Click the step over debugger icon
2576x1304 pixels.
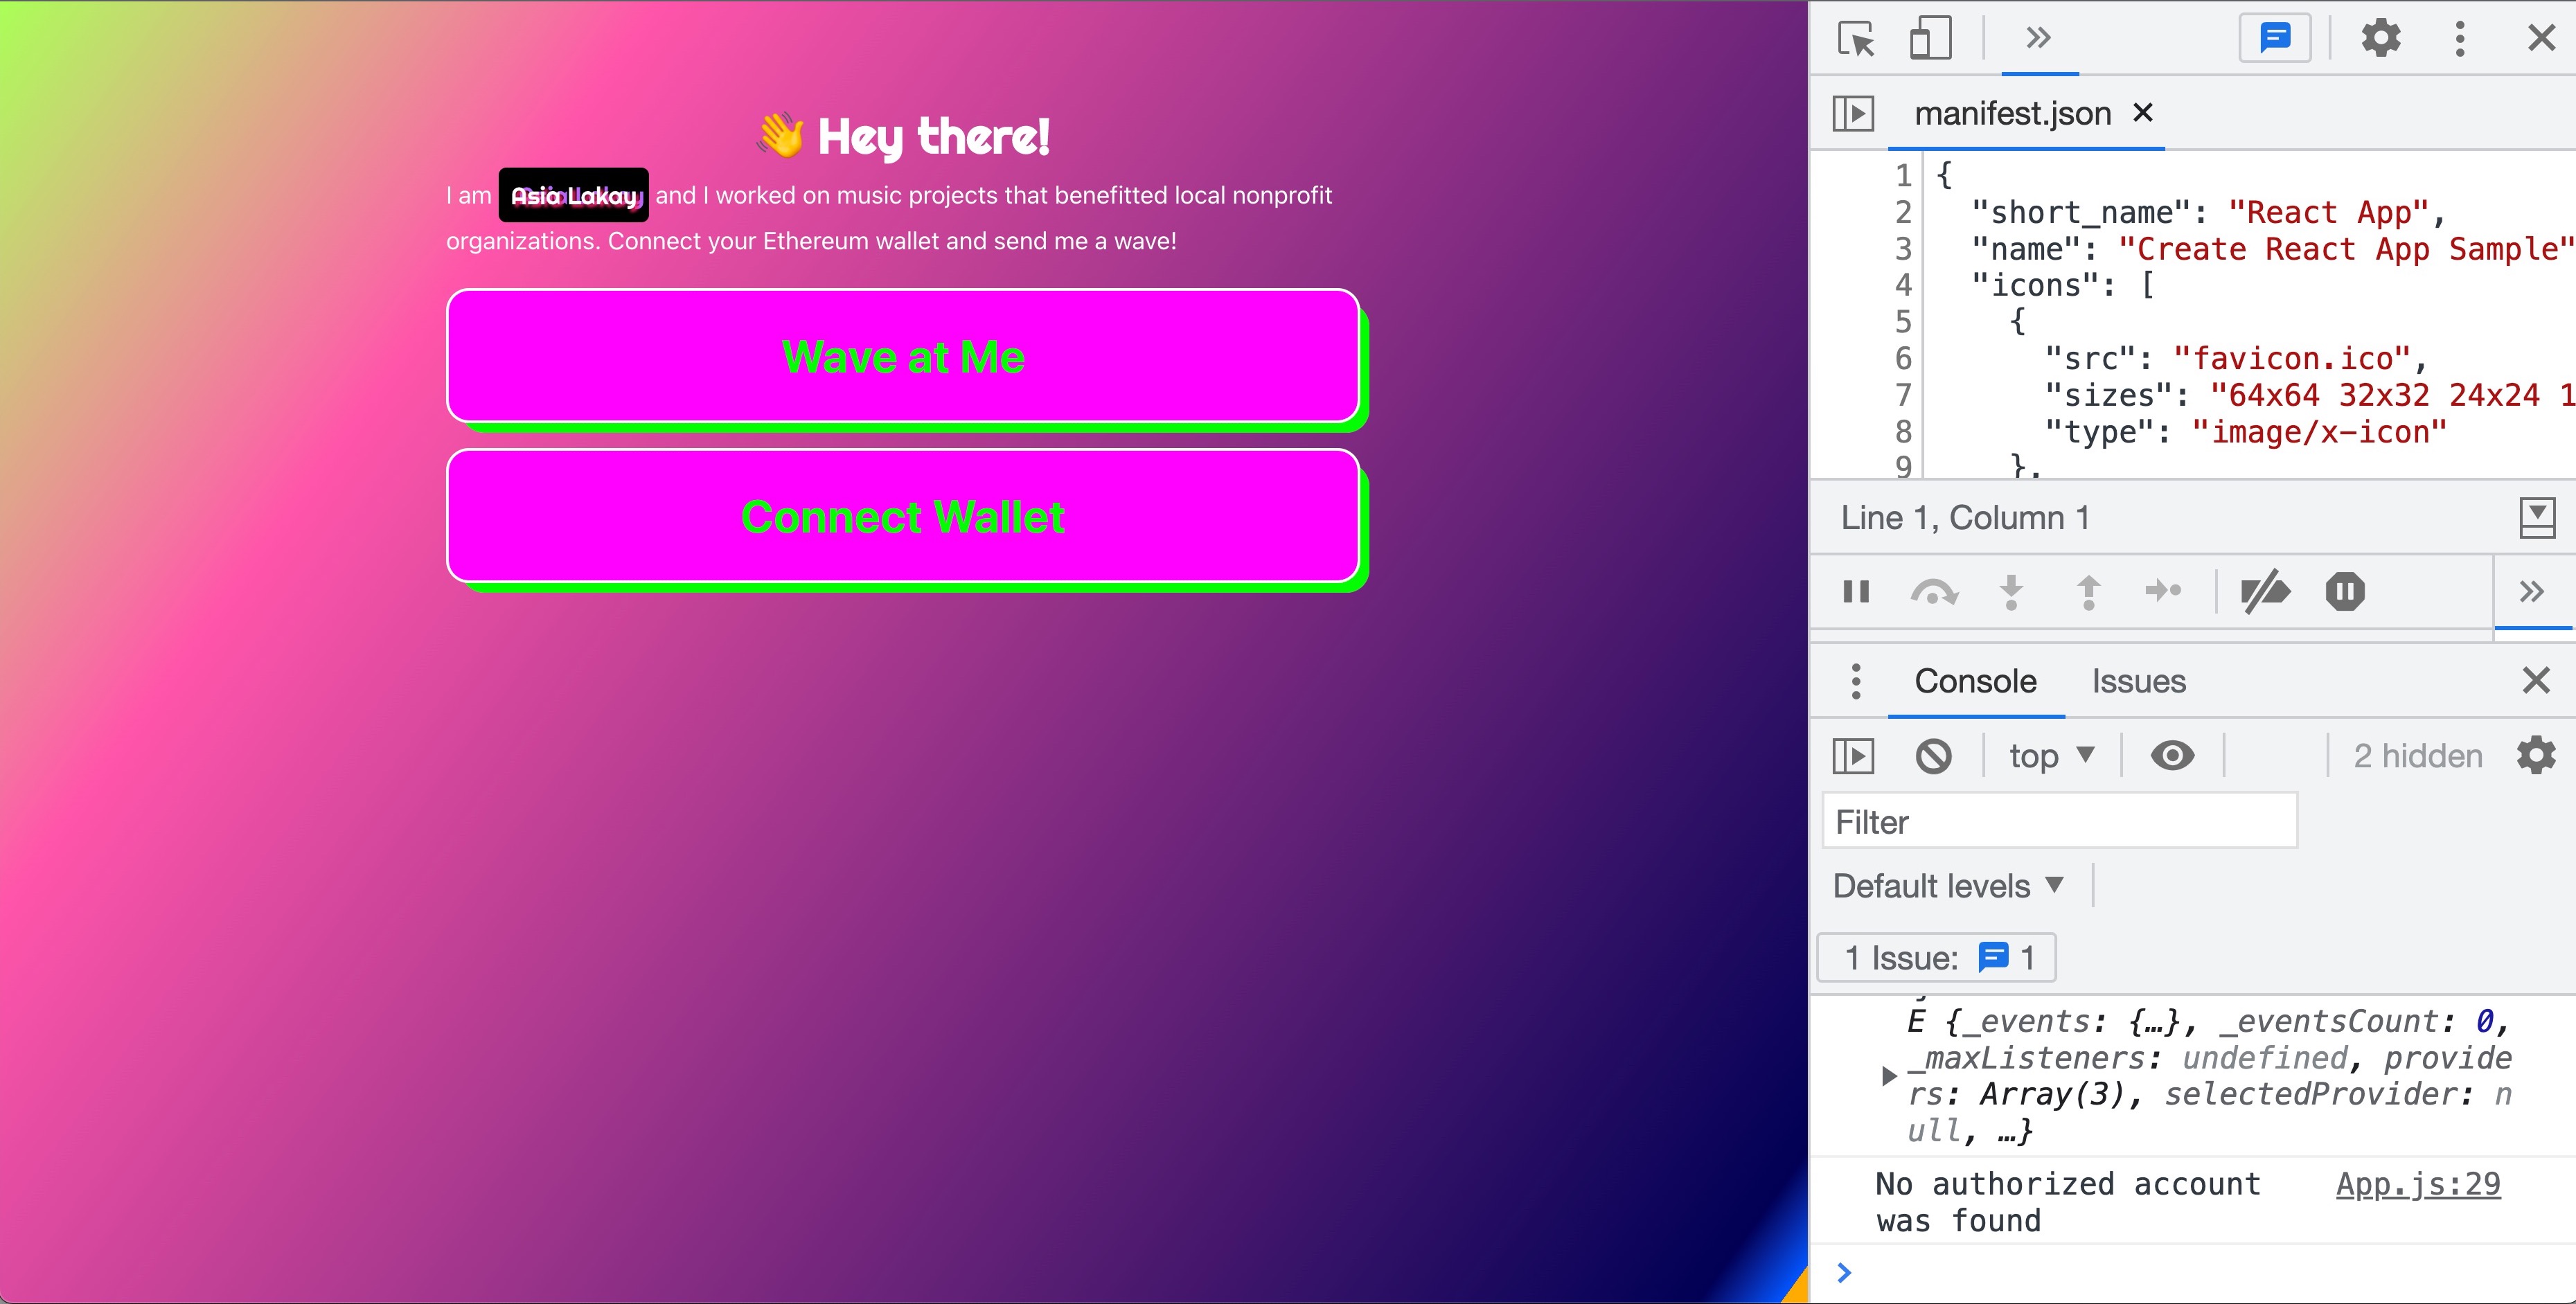pos(1933,592)
